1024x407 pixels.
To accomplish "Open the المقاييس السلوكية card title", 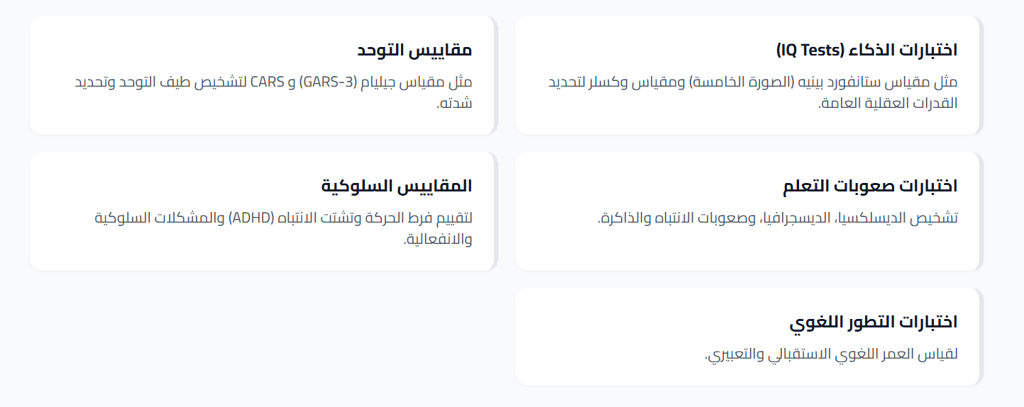I will coord(396,186).
